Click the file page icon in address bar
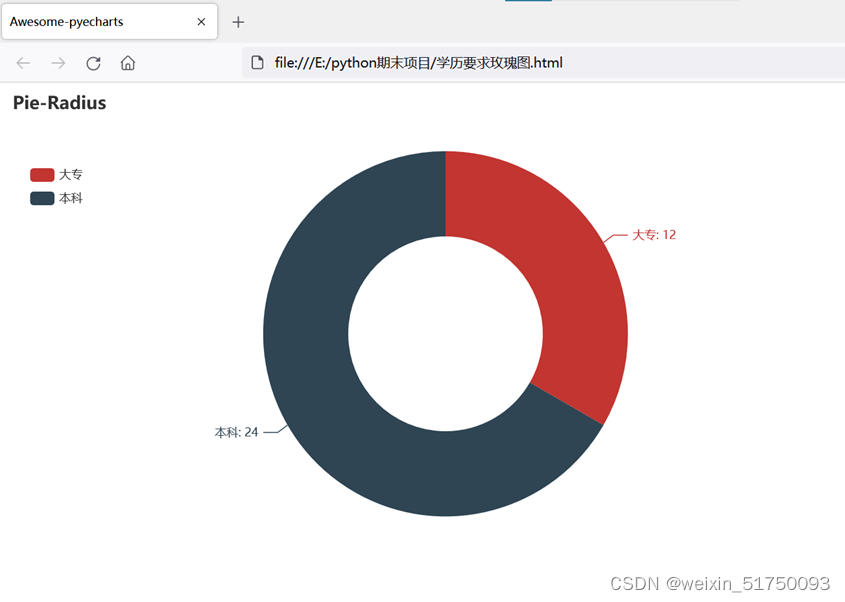The image size is (845, 602). pyautogui.click(x=258, y=63)
